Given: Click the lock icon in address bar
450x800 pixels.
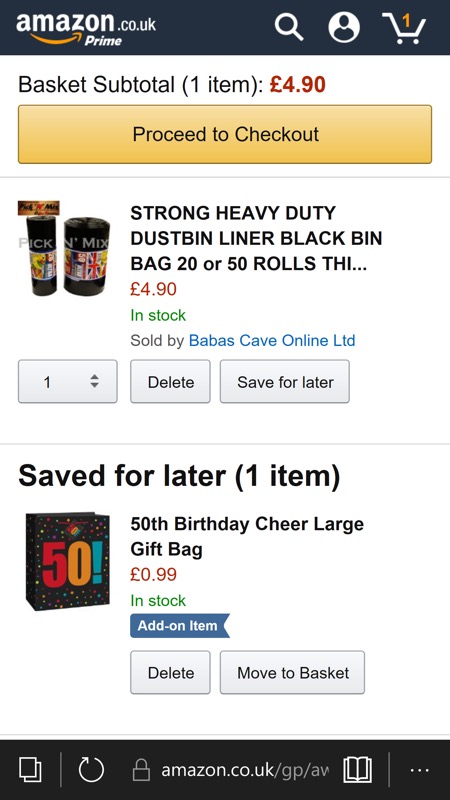Looking at the screenshot, I should [x=141, y=769].
